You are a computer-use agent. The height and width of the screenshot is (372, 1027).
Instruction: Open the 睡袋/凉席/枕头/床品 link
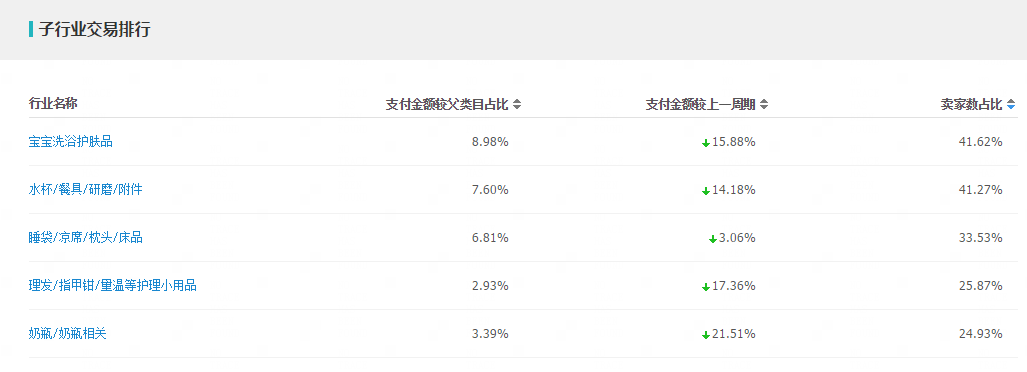86,238
